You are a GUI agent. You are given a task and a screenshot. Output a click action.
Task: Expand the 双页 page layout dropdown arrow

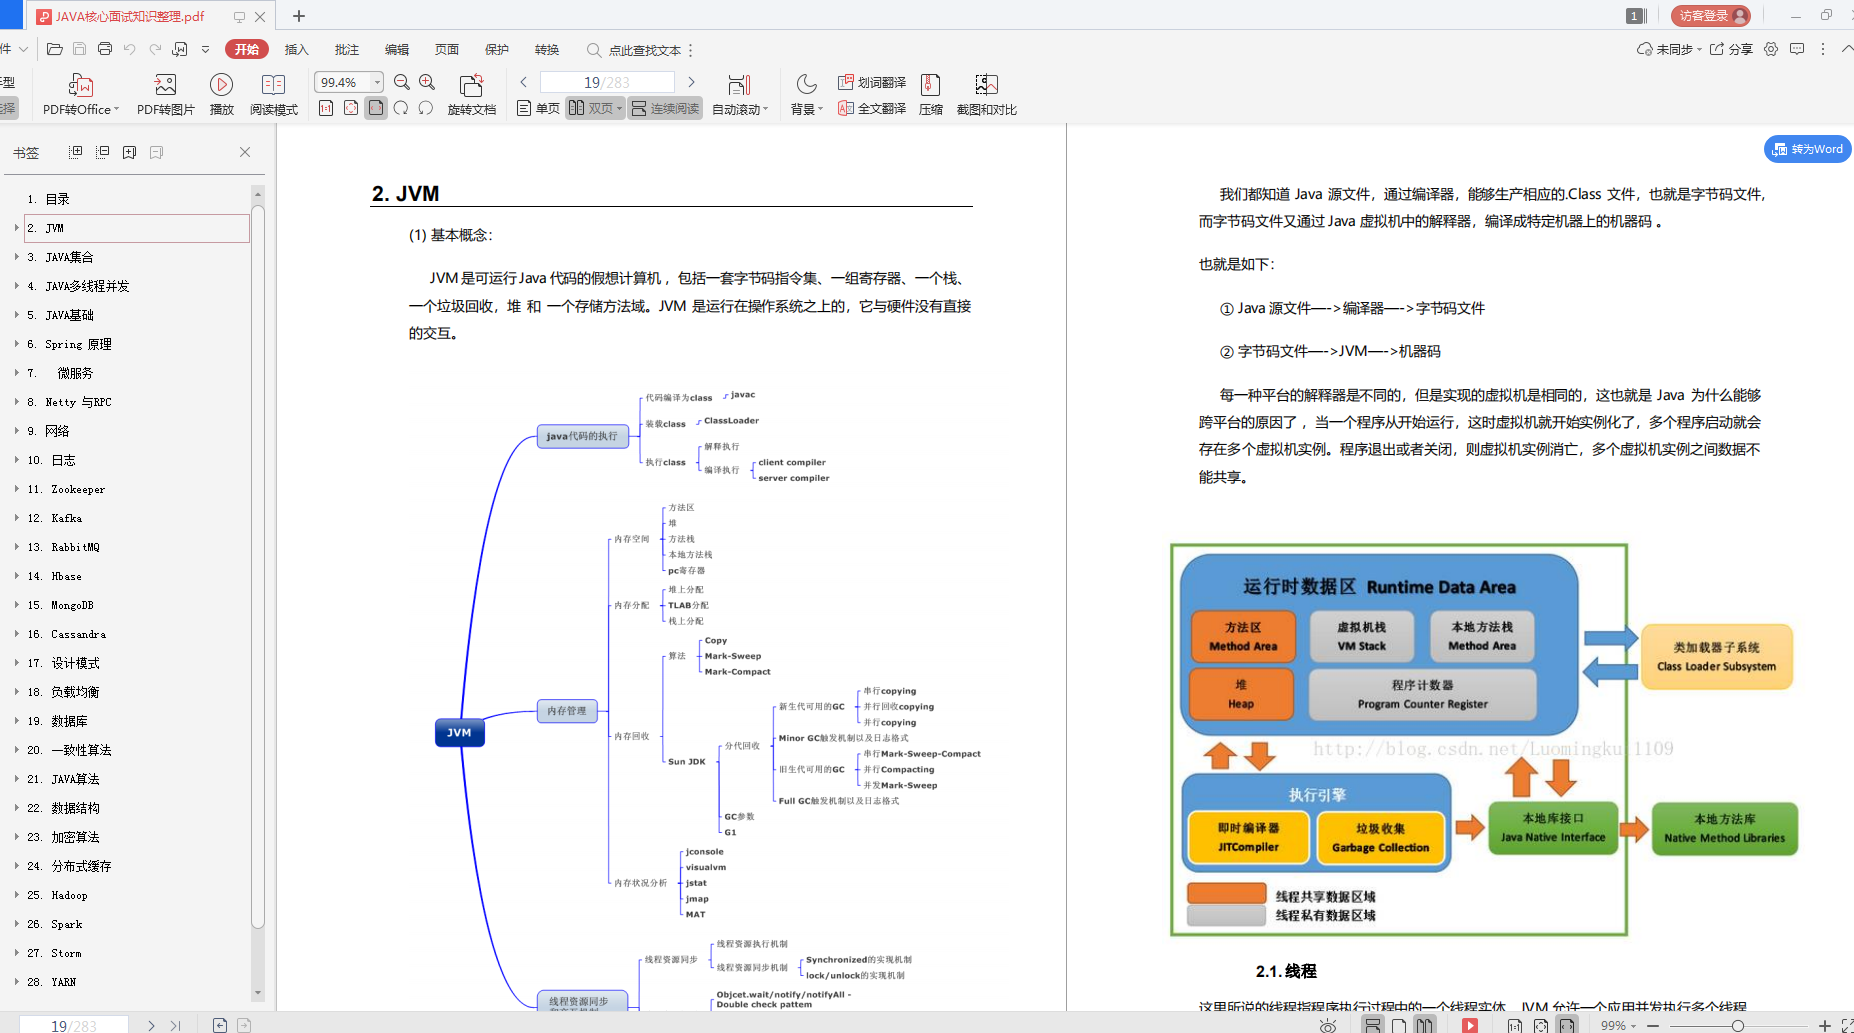tap(618, 108)
